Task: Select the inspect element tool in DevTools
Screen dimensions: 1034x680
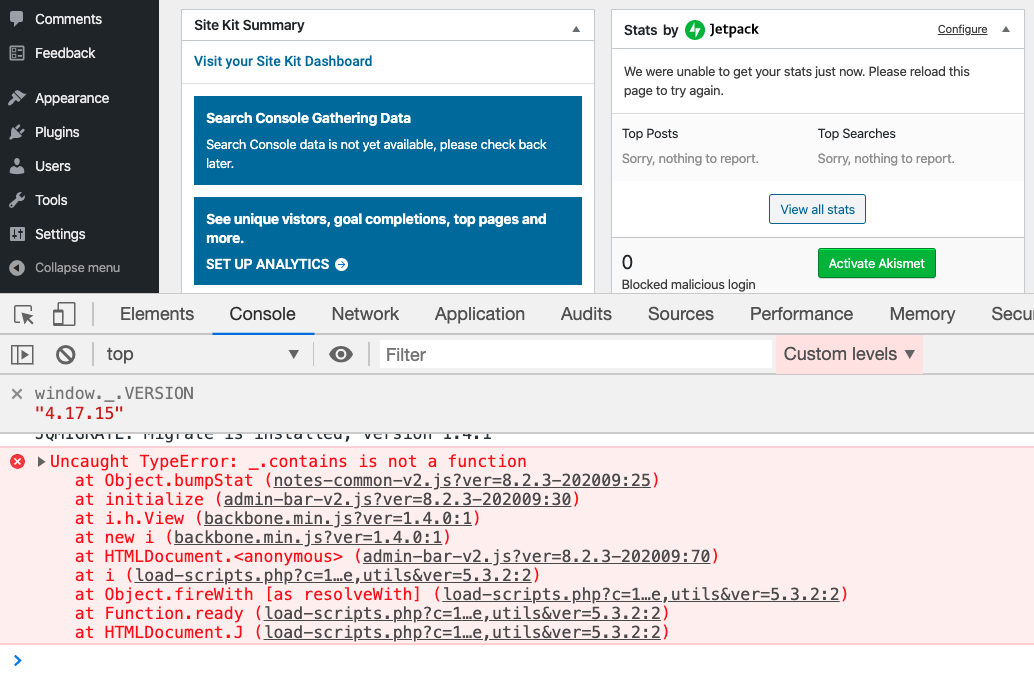Action: click(22, 314)
